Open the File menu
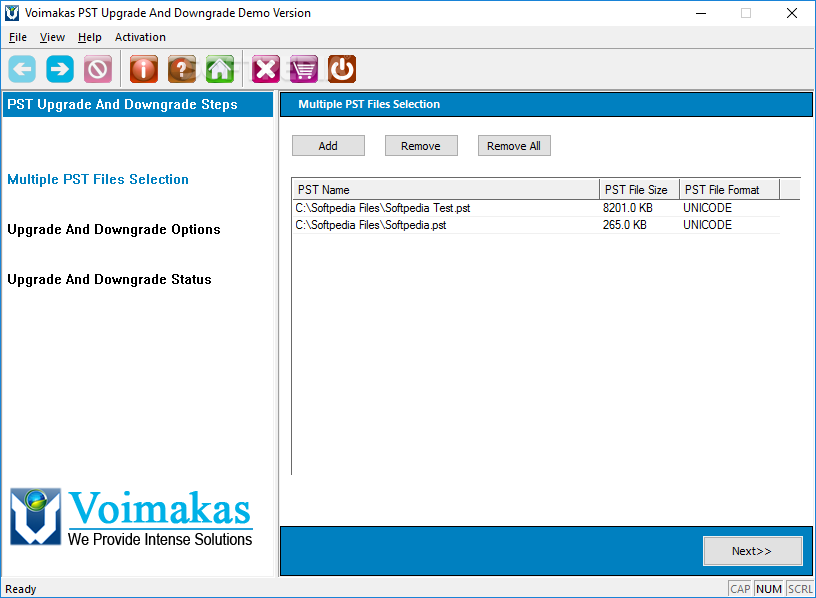 click(18, 37)
